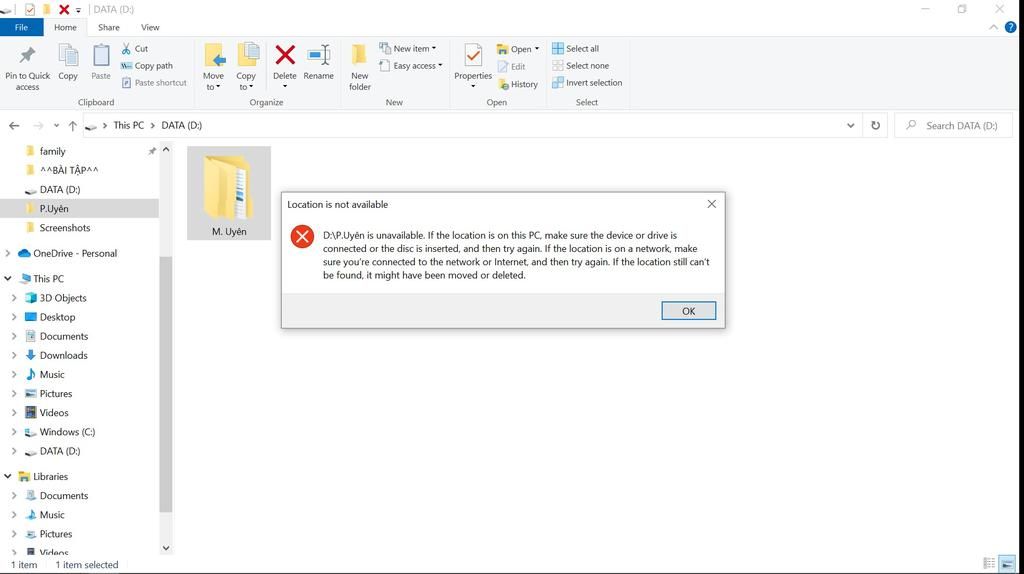Viewport: 1024px width, 574px height.
Task: Select the M. Uyên folder thumbnail
Action: (x=229, y=193)
